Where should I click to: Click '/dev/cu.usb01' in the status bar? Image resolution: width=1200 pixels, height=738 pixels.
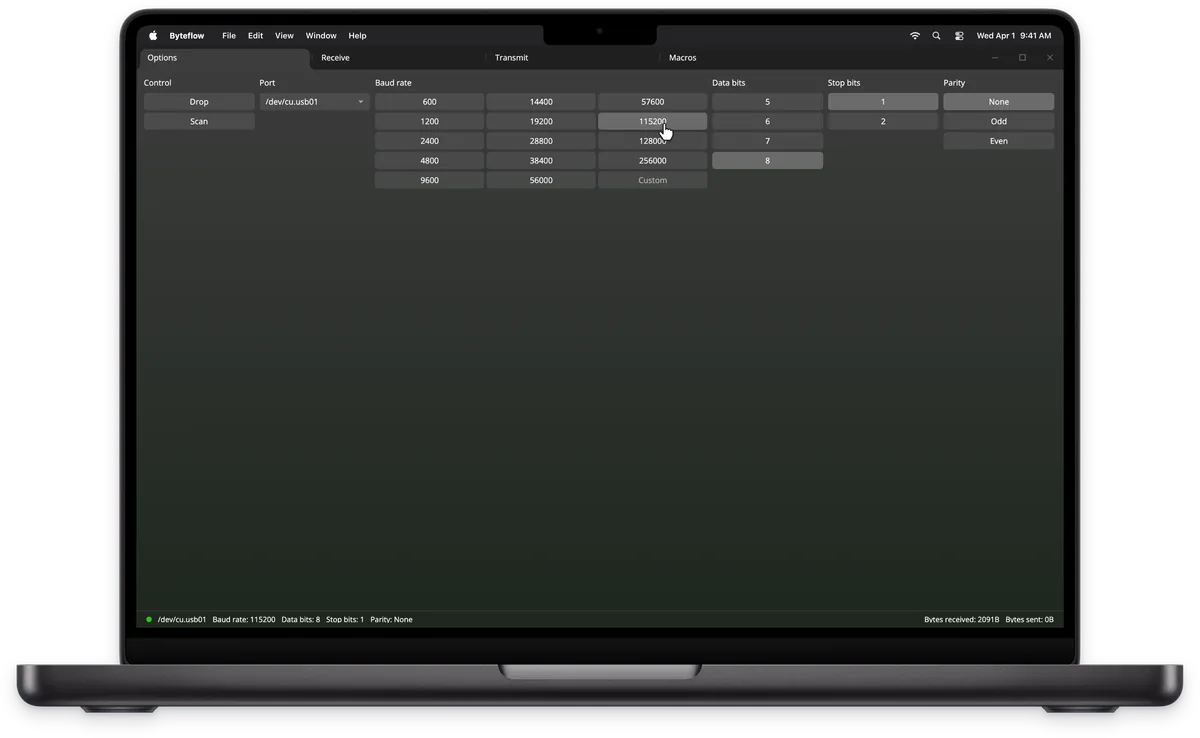click(x=182, y=620)
